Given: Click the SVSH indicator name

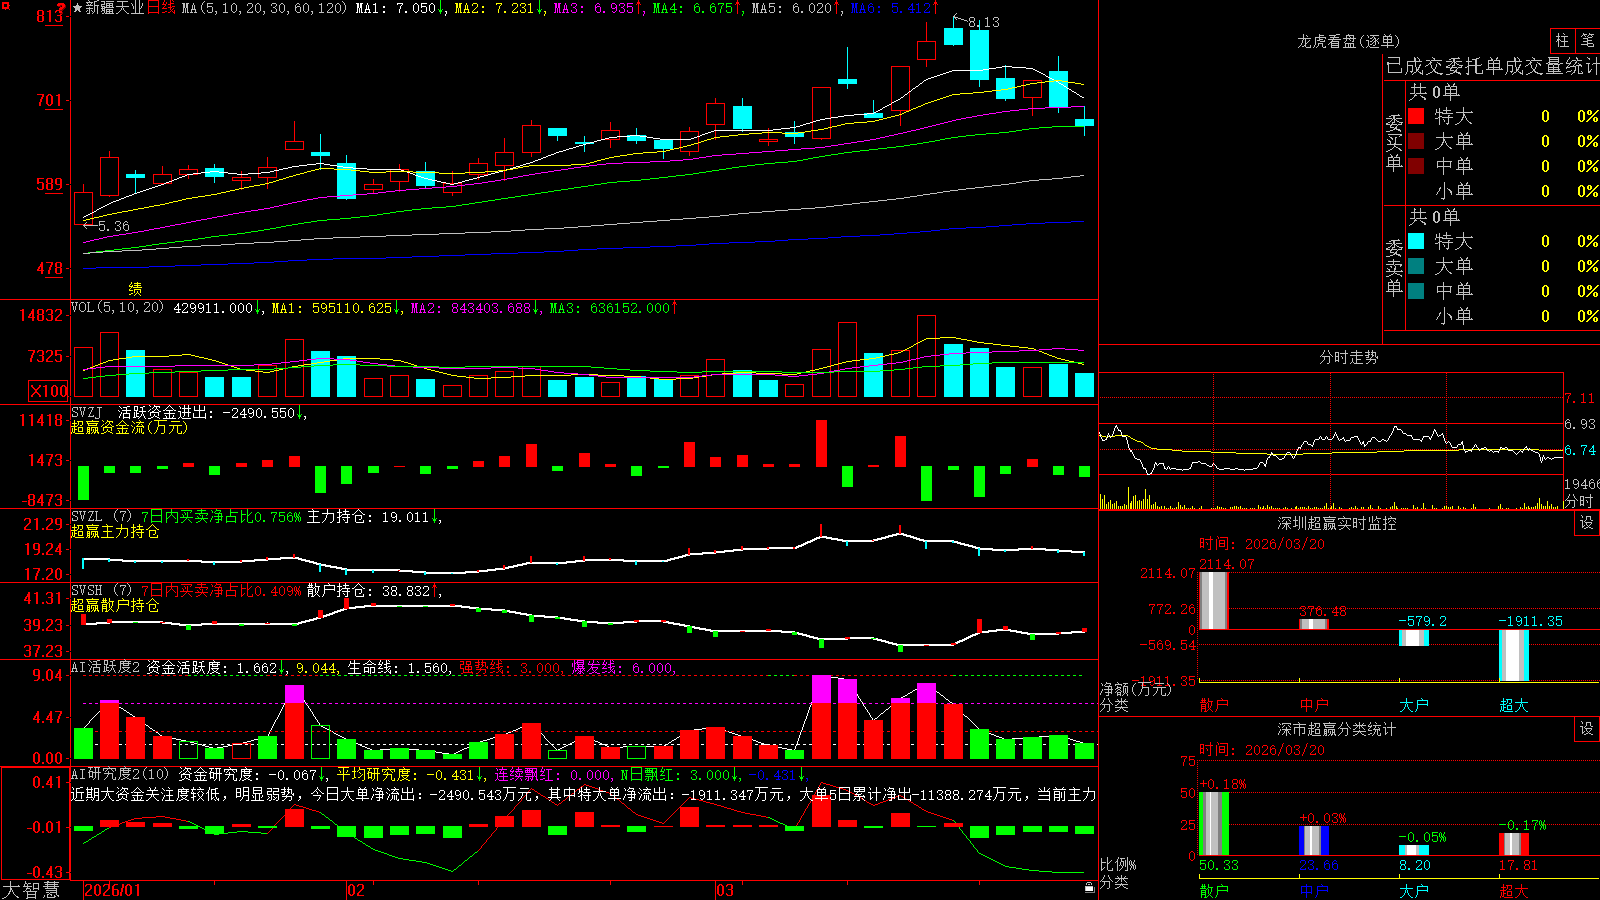Looking at the screenshot, I should tap(86, 591).
